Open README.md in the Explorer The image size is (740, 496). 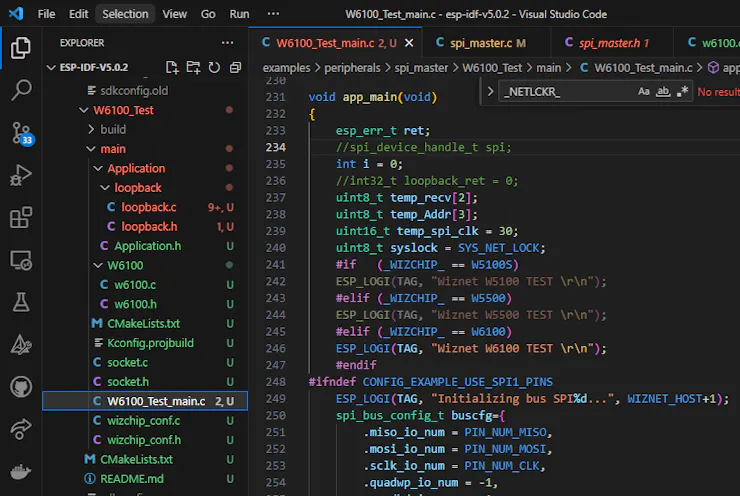pos(145,479)
